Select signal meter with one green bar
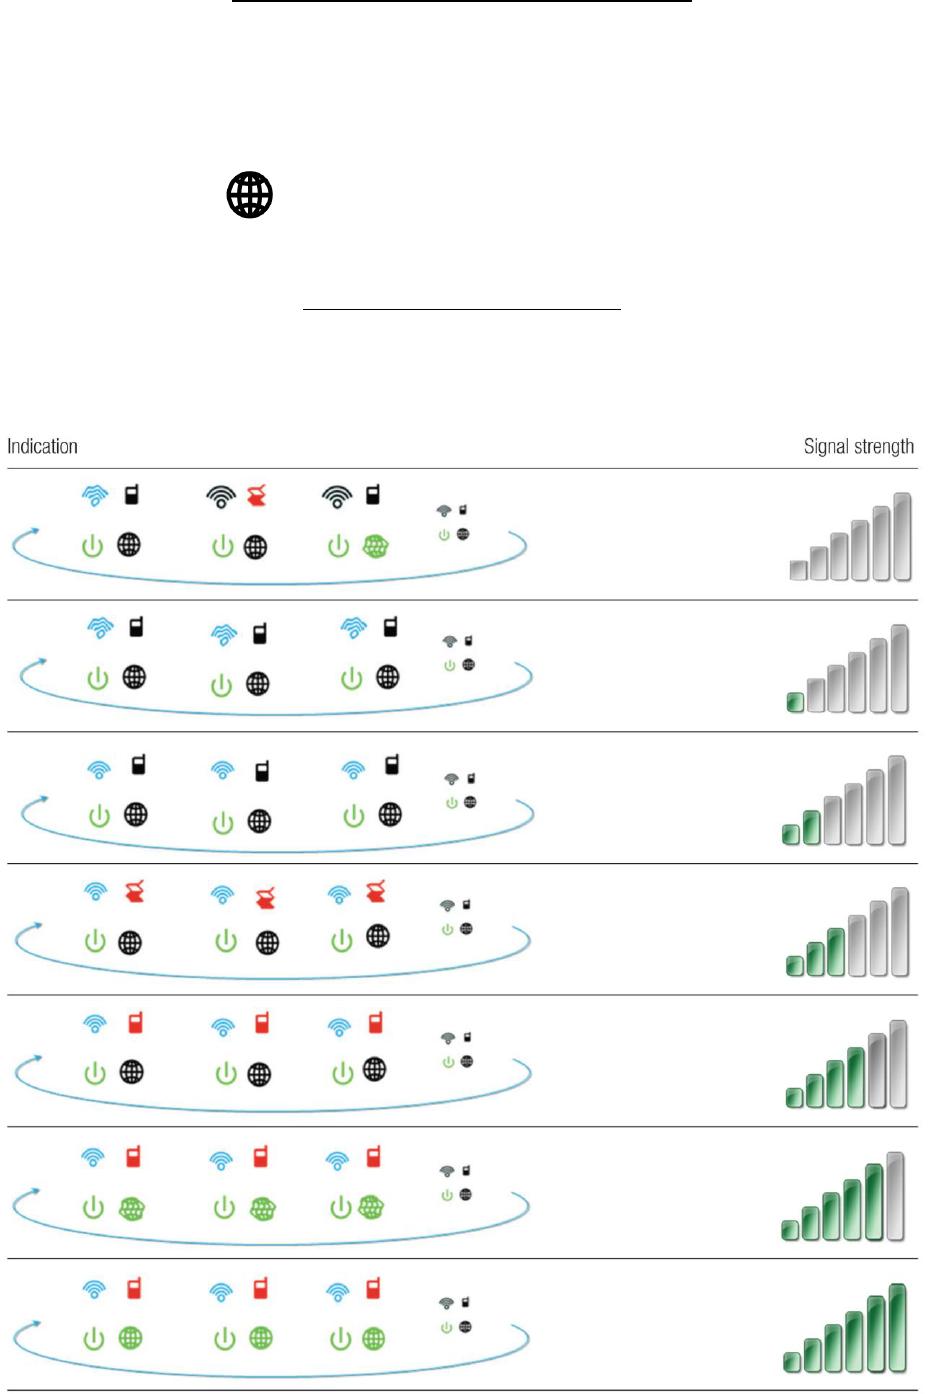This screenshot has height=1394, width=930. click(848, 669)
